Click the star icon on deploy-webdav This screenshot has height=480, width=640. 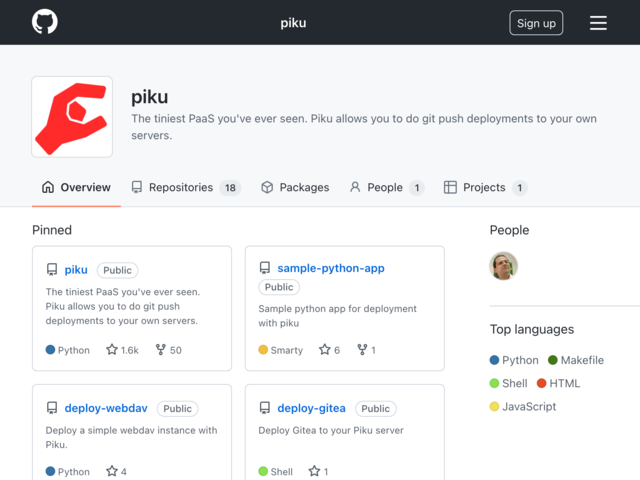[x=112, y=471]
